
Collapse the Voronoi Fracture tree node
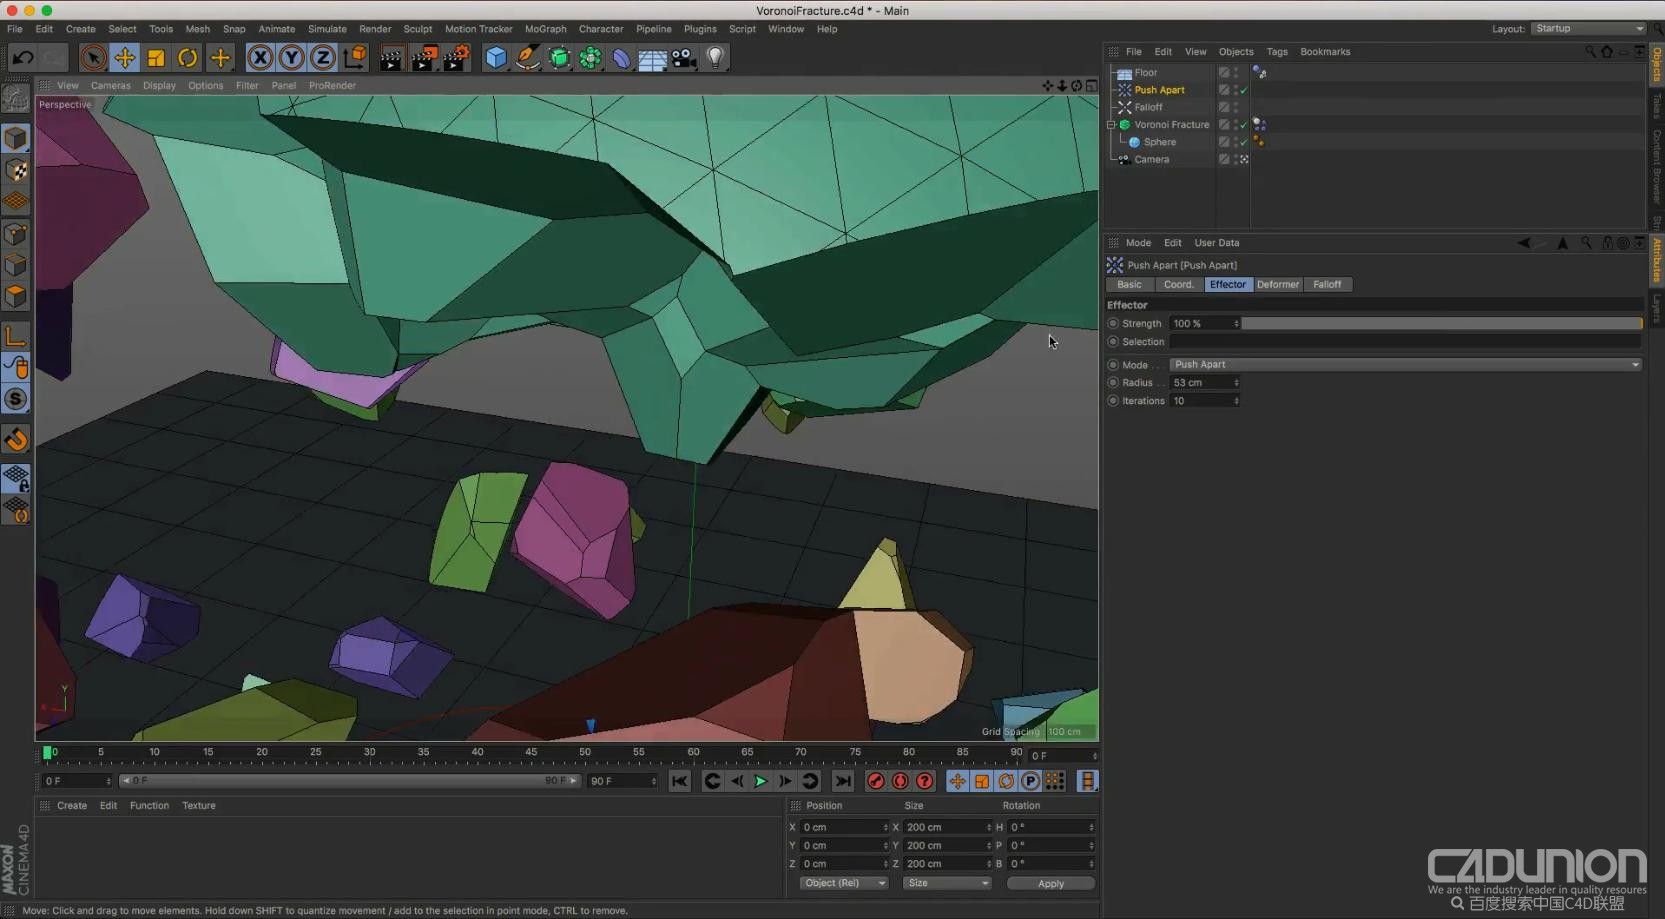(1111, 125)
